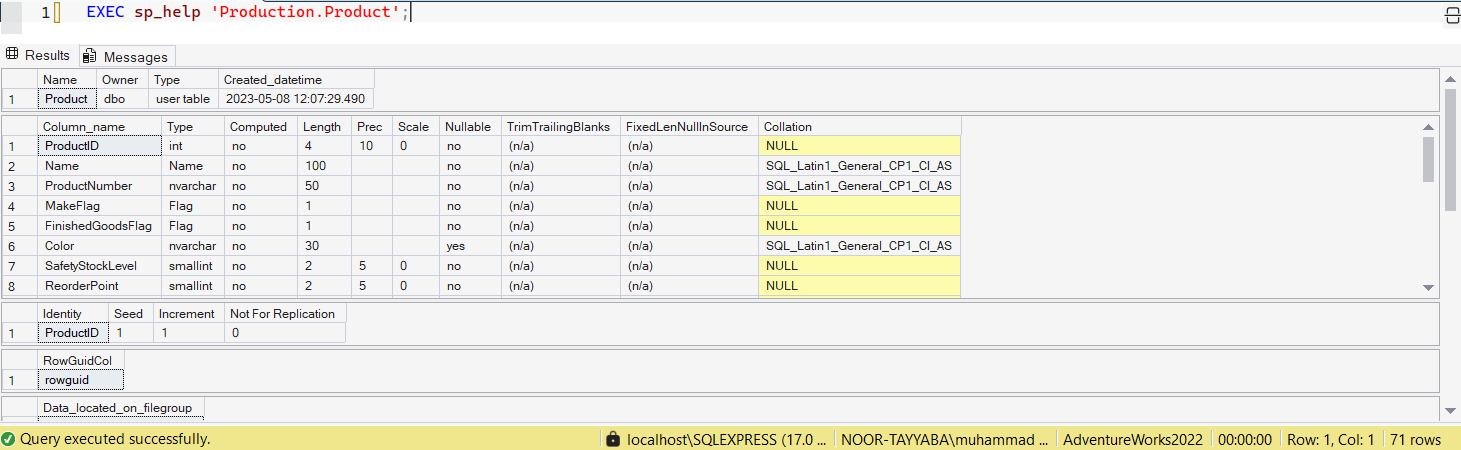Screen dimensions: 1461x450
Task: Select the Collation column header
Action: coord(860,127)
